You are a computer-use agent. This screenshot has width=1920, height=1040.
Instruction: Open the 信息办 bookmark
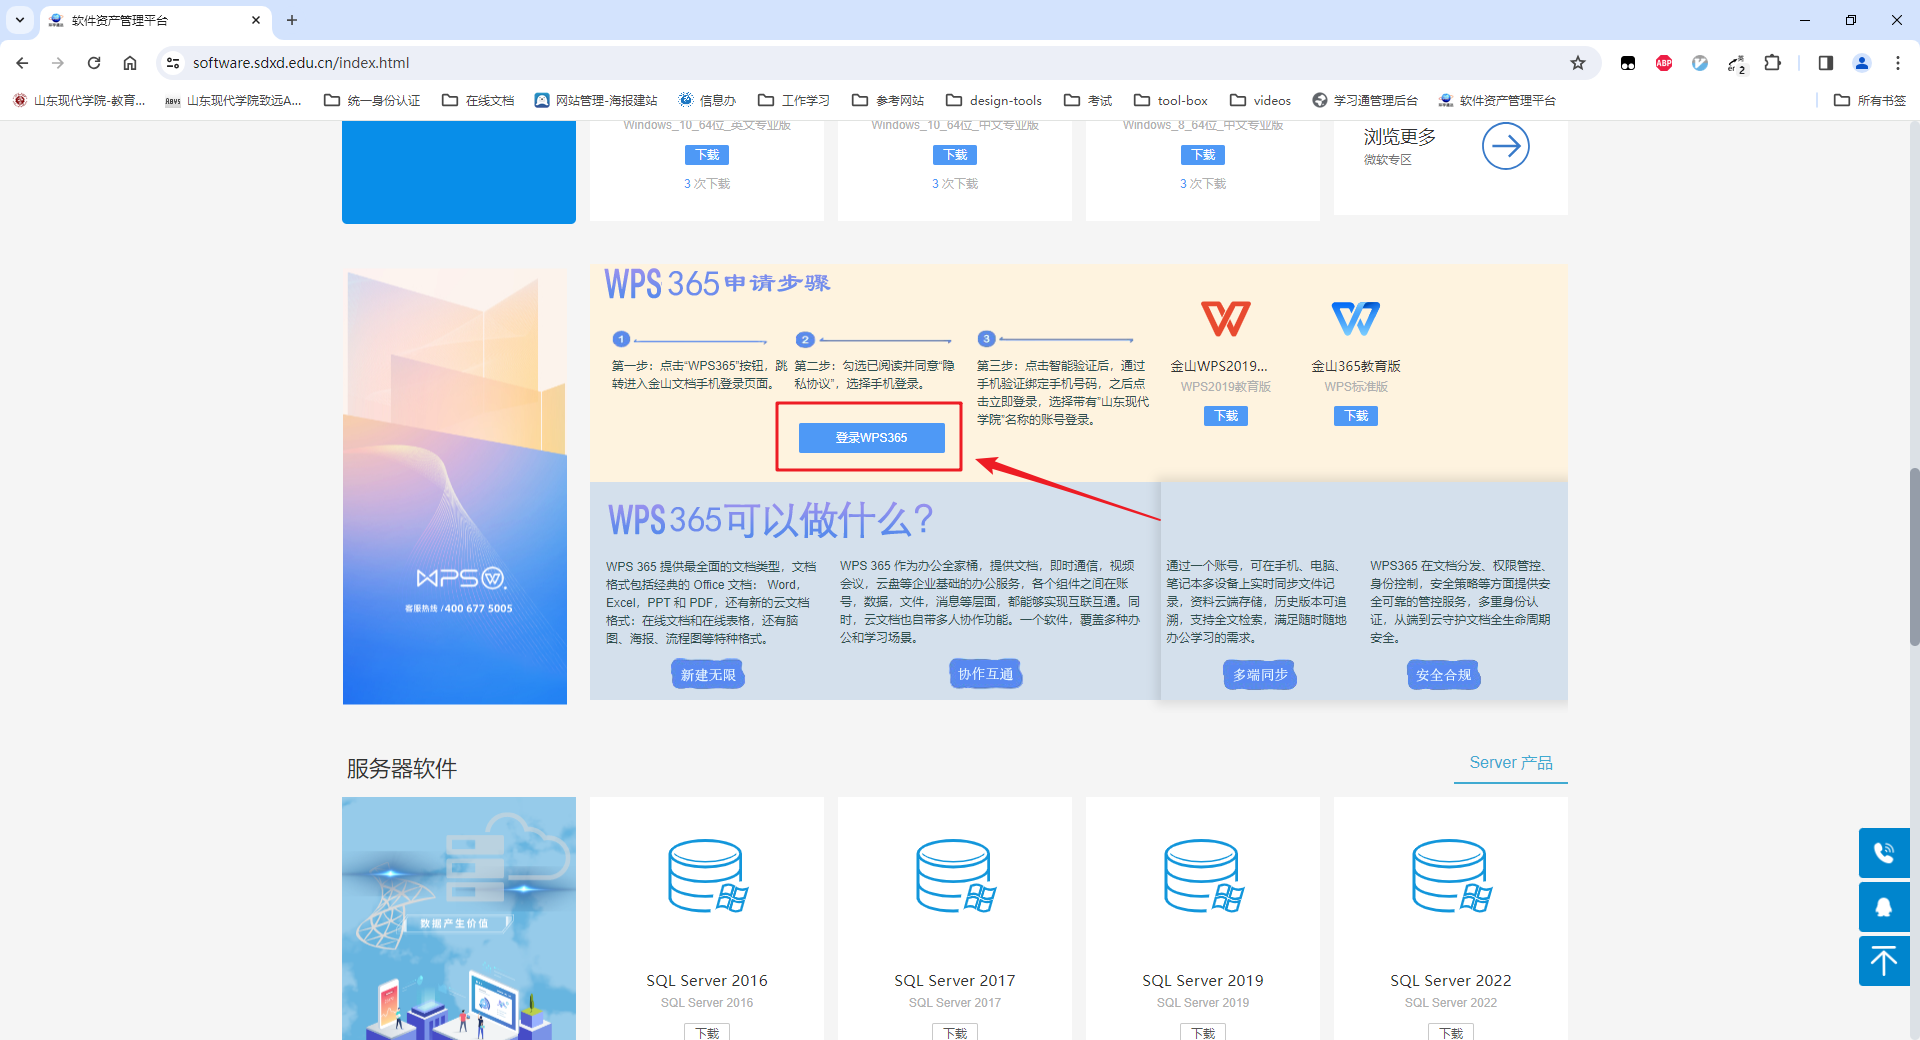pos(707,100)
